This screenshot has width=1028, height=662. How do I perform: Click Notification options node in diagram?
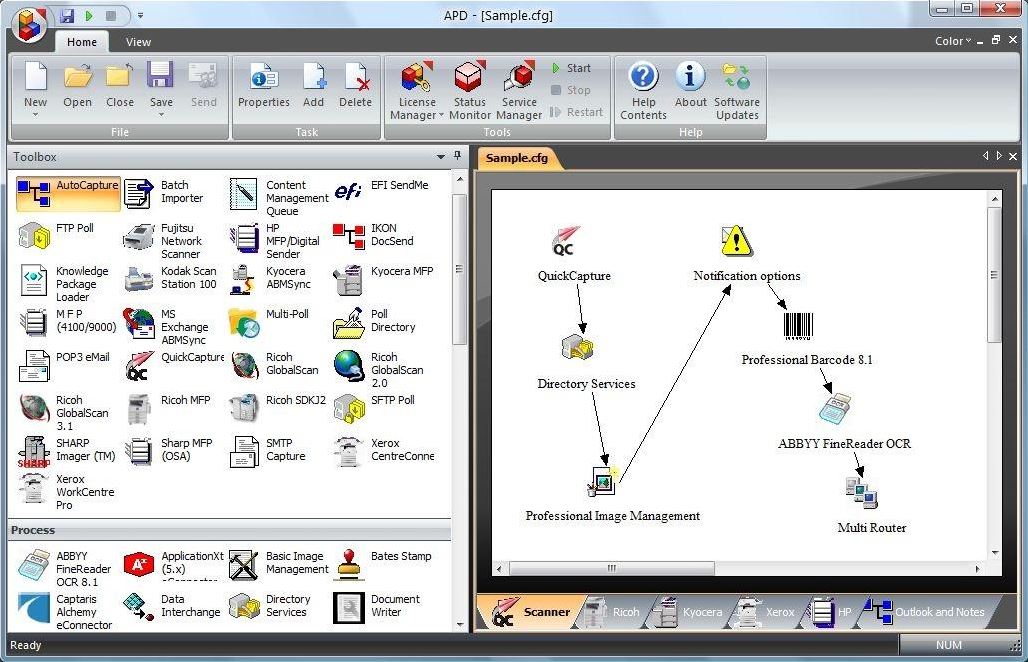click(736, 241)
